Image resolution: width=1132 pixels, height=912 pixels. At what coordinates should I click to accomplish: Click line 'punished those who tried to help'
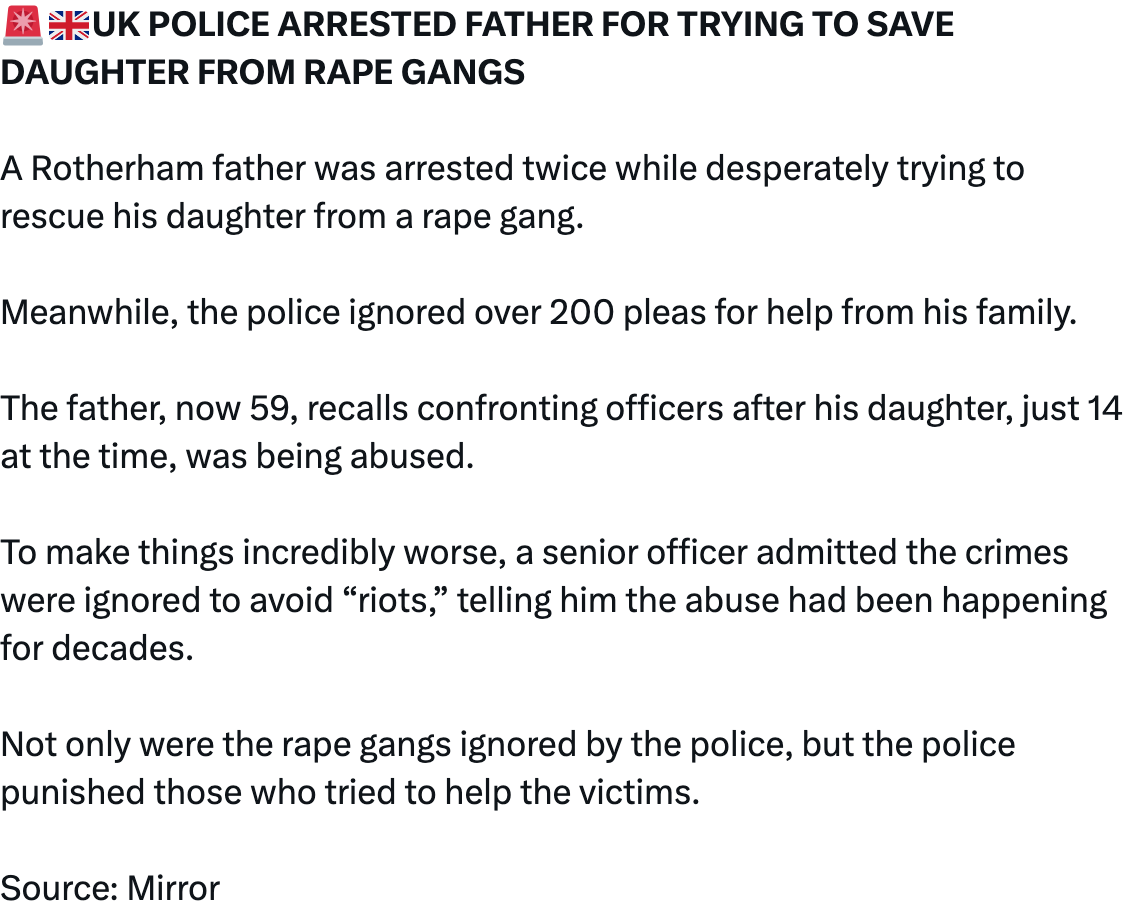pos(348,792)
